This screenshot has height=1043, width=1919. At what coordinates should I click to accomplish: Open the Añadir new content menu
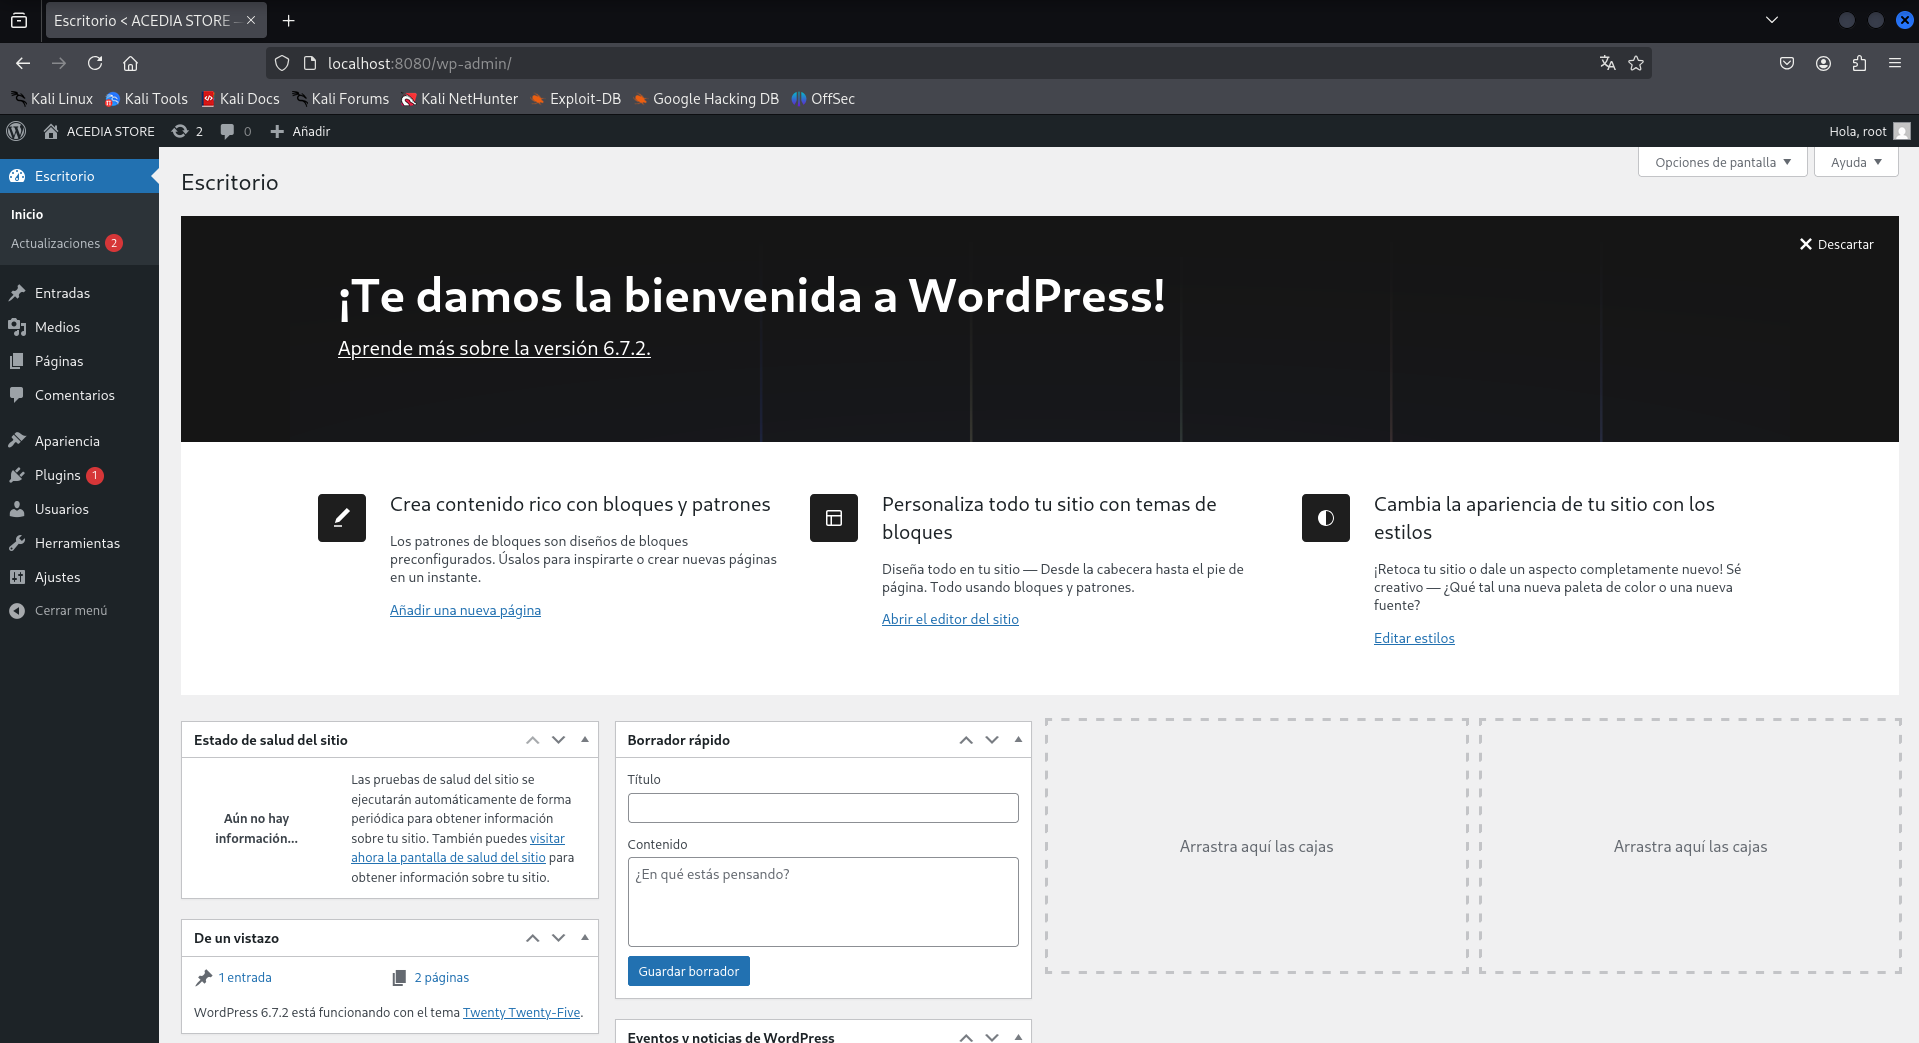pos(300,131)
